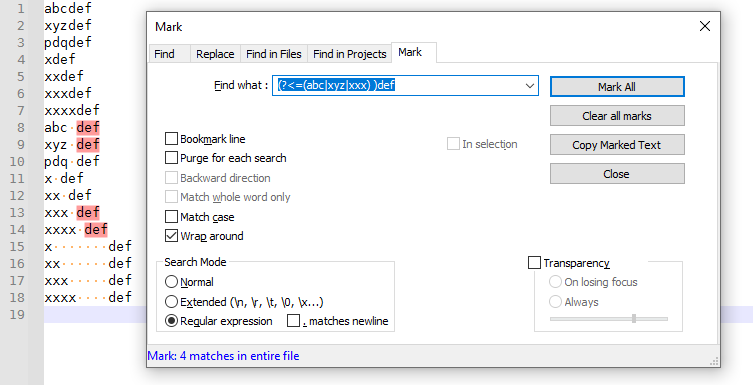
Task: Enable the Bookmark line checkbox
Action: tap(171, 139)
